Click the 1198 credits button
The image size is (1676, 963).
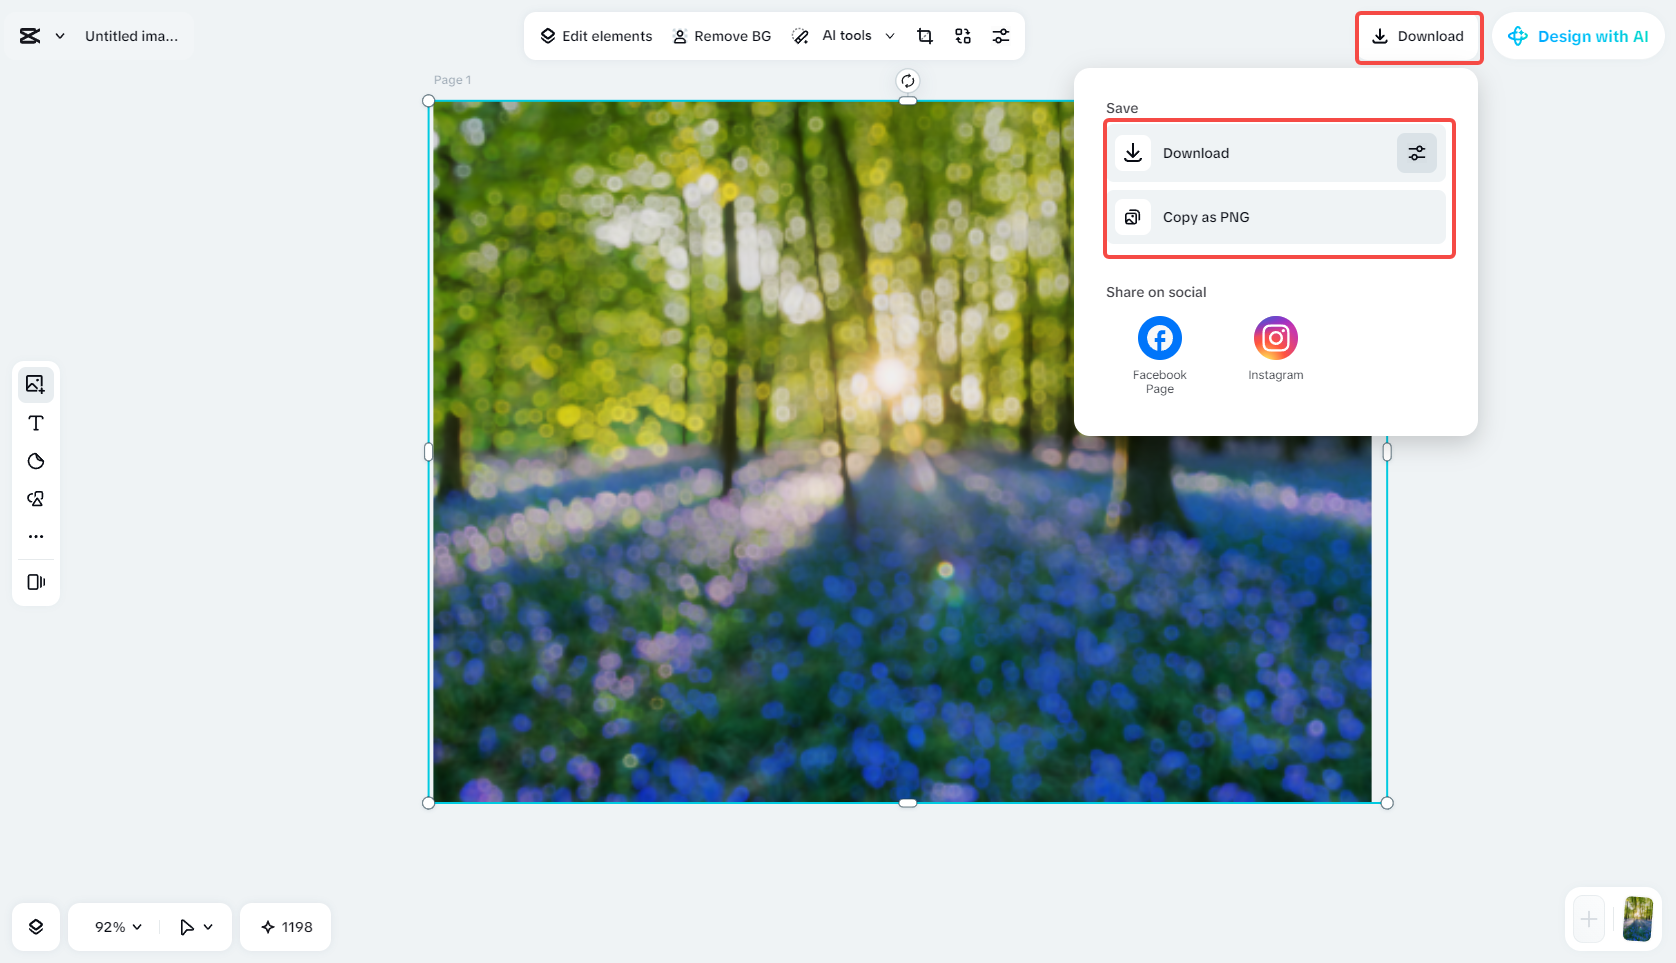[x=286, y=927]
